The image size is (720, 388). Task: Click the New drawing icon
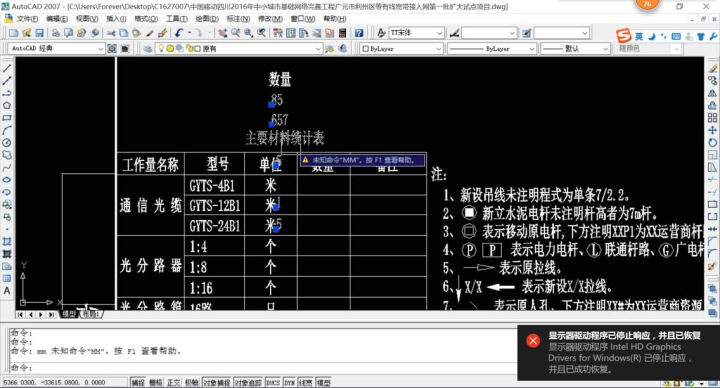(x=13, y=33)
